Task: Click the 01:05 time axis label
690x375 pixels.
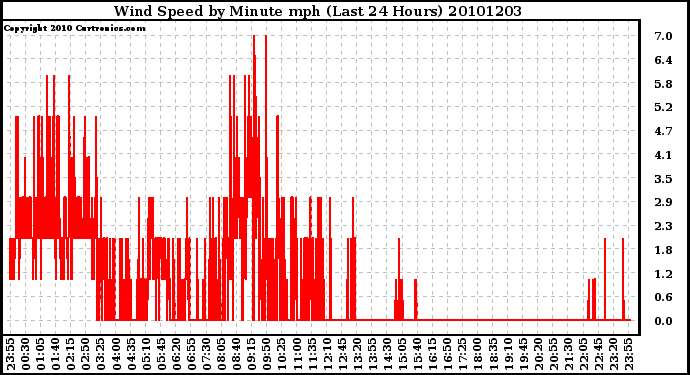Action: [x=40, y=355]
